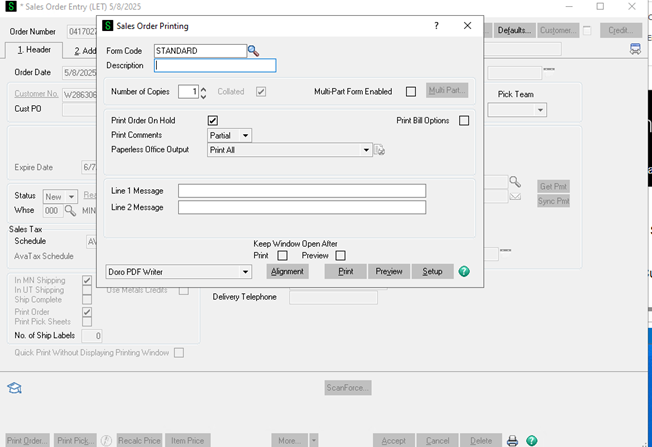Enable the Multi-Part Form Enabled checkbox
Screen dimensions: 652x447
pos(411,91)
